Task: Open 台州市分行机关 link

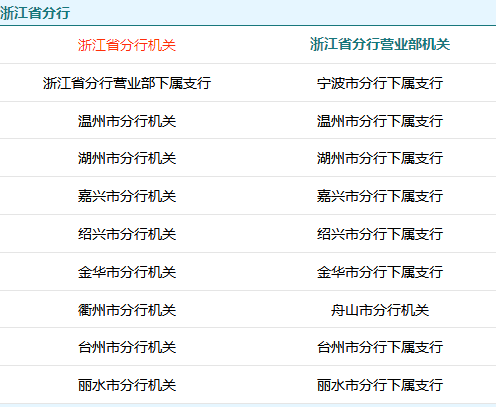Action: (x=127, y=347)
